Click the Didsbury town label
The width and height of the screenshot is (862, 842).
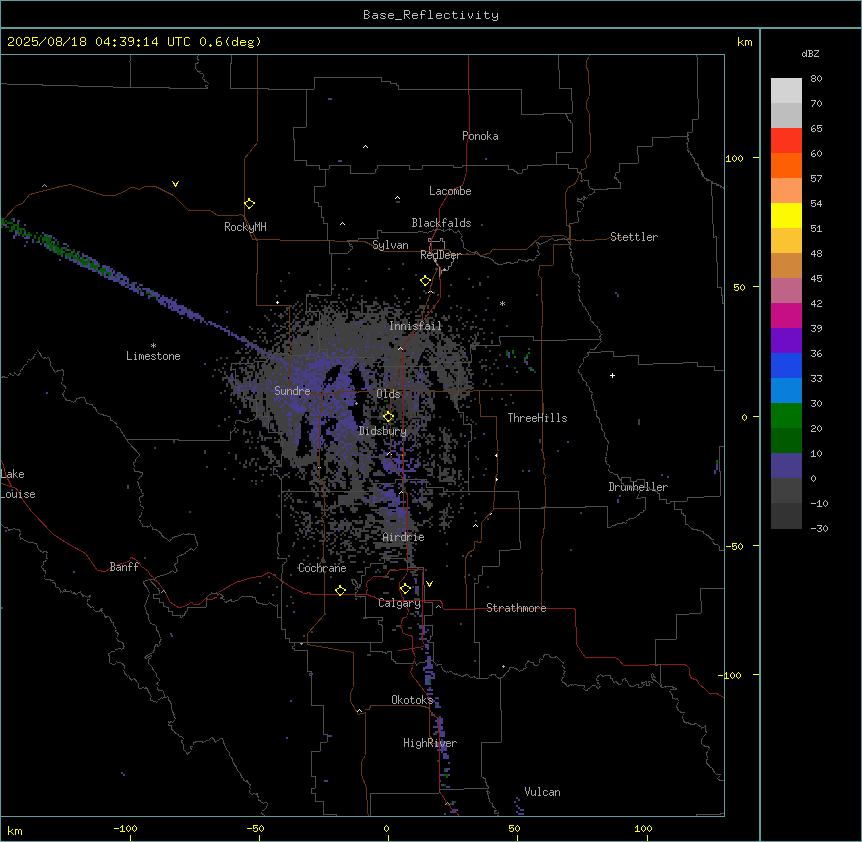pyautogui.click(x=383, y=431)
